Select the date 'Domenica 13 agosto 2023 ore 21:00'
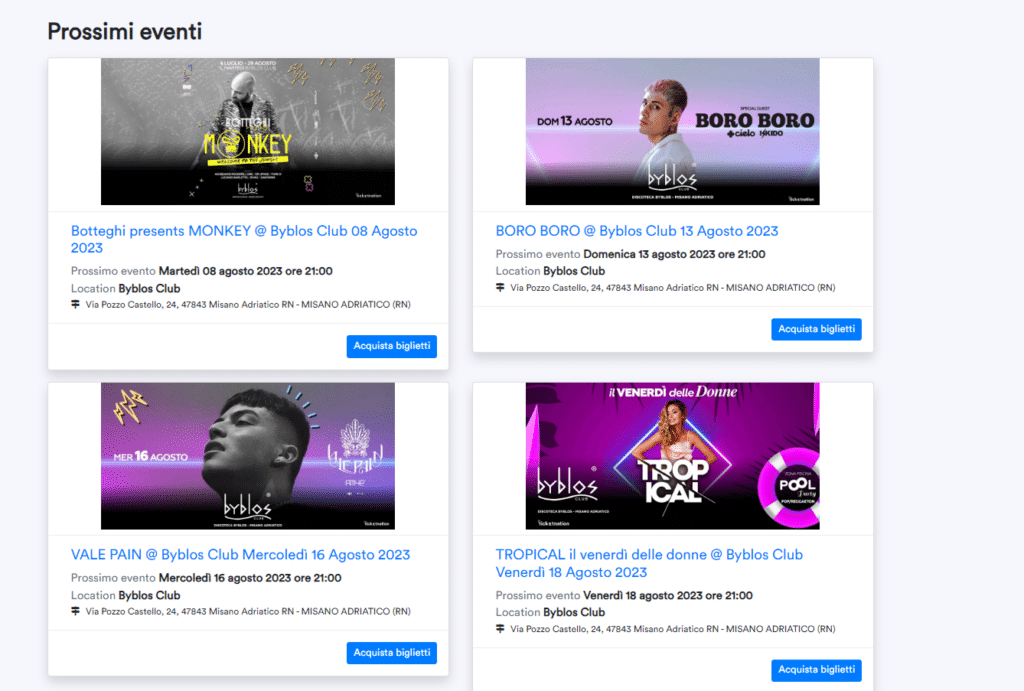1024x691 pixels. 674,254
